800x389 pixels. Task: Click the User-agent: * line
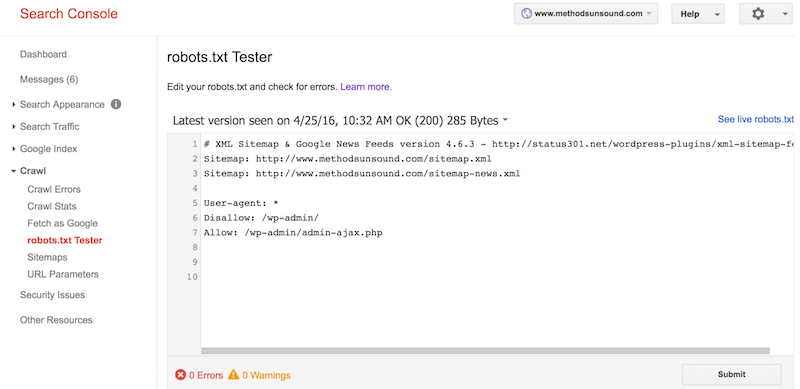coord(241,203)
